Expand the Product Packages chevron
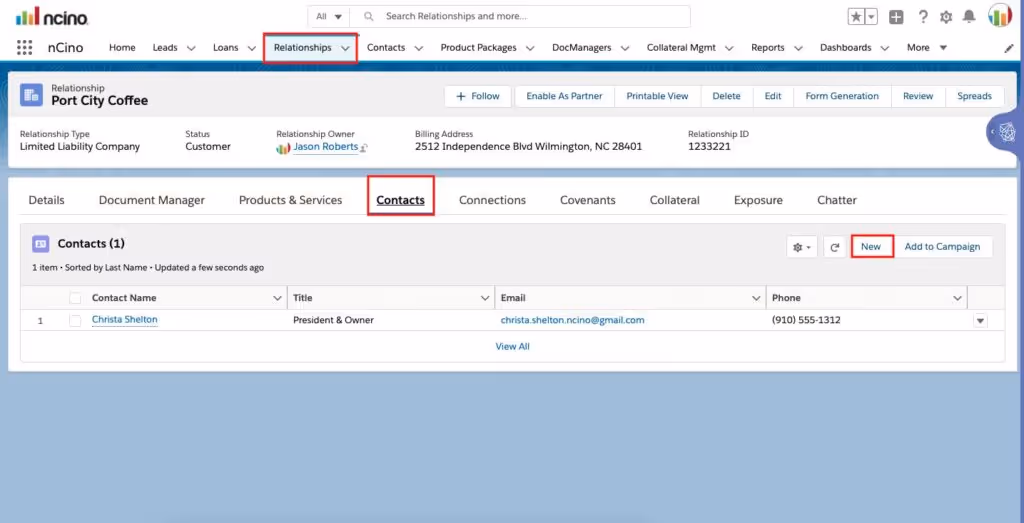The image size is (1024, 523). [530, 48]
